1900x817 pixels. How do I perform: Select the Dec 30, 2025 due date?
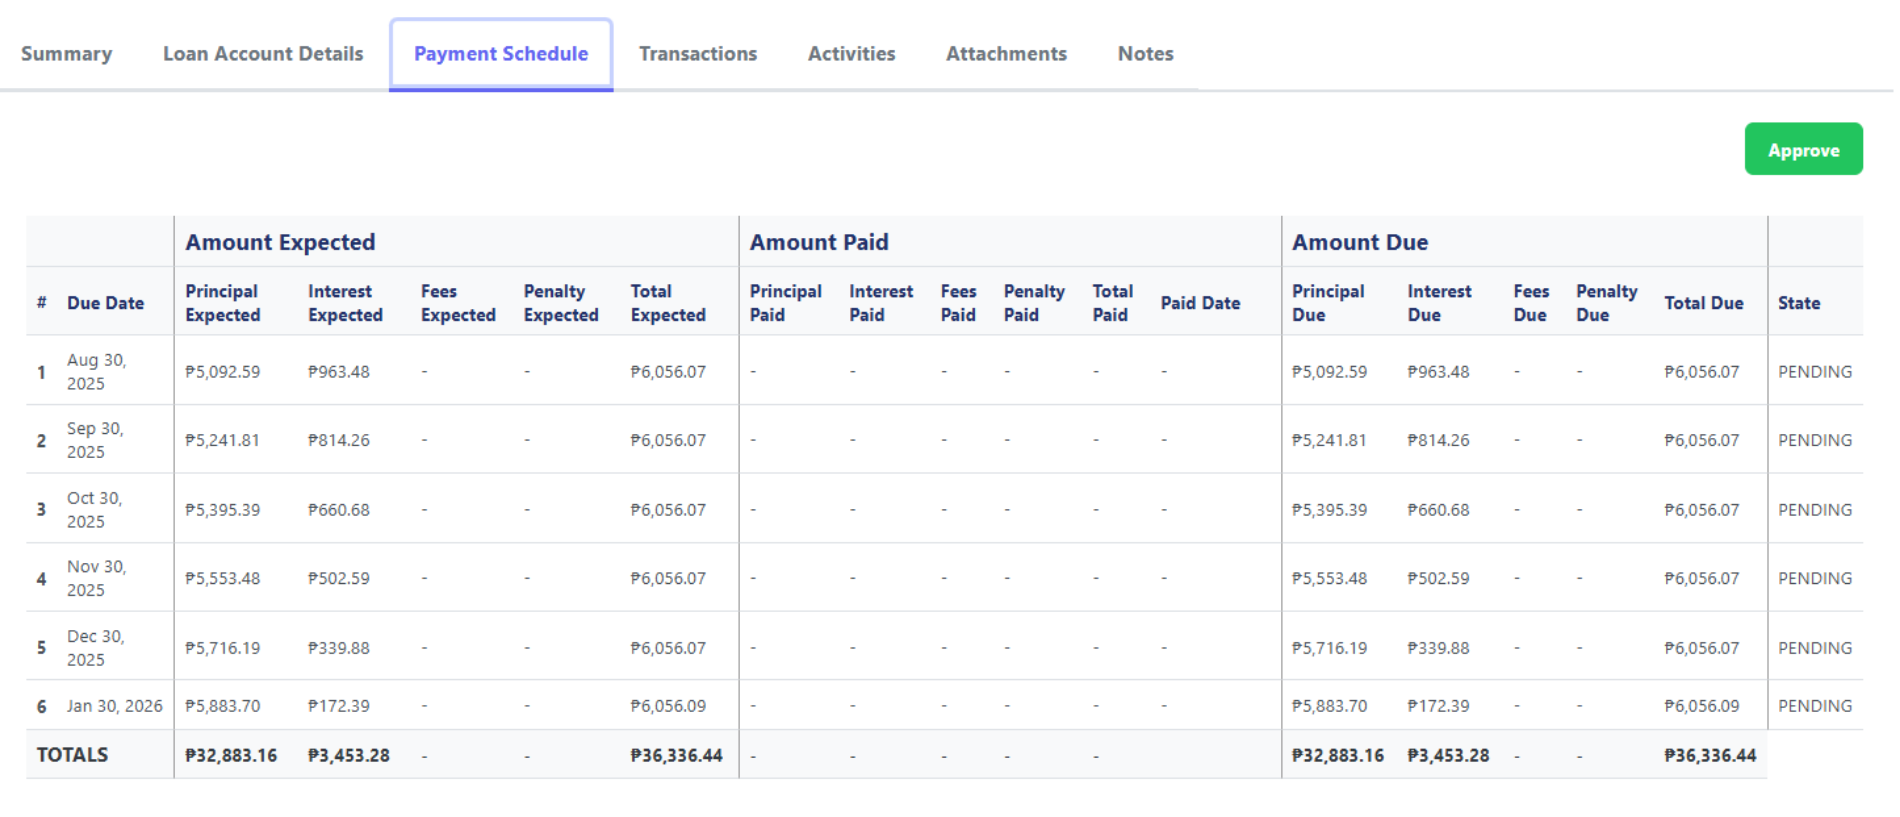(x=96, y=647)
